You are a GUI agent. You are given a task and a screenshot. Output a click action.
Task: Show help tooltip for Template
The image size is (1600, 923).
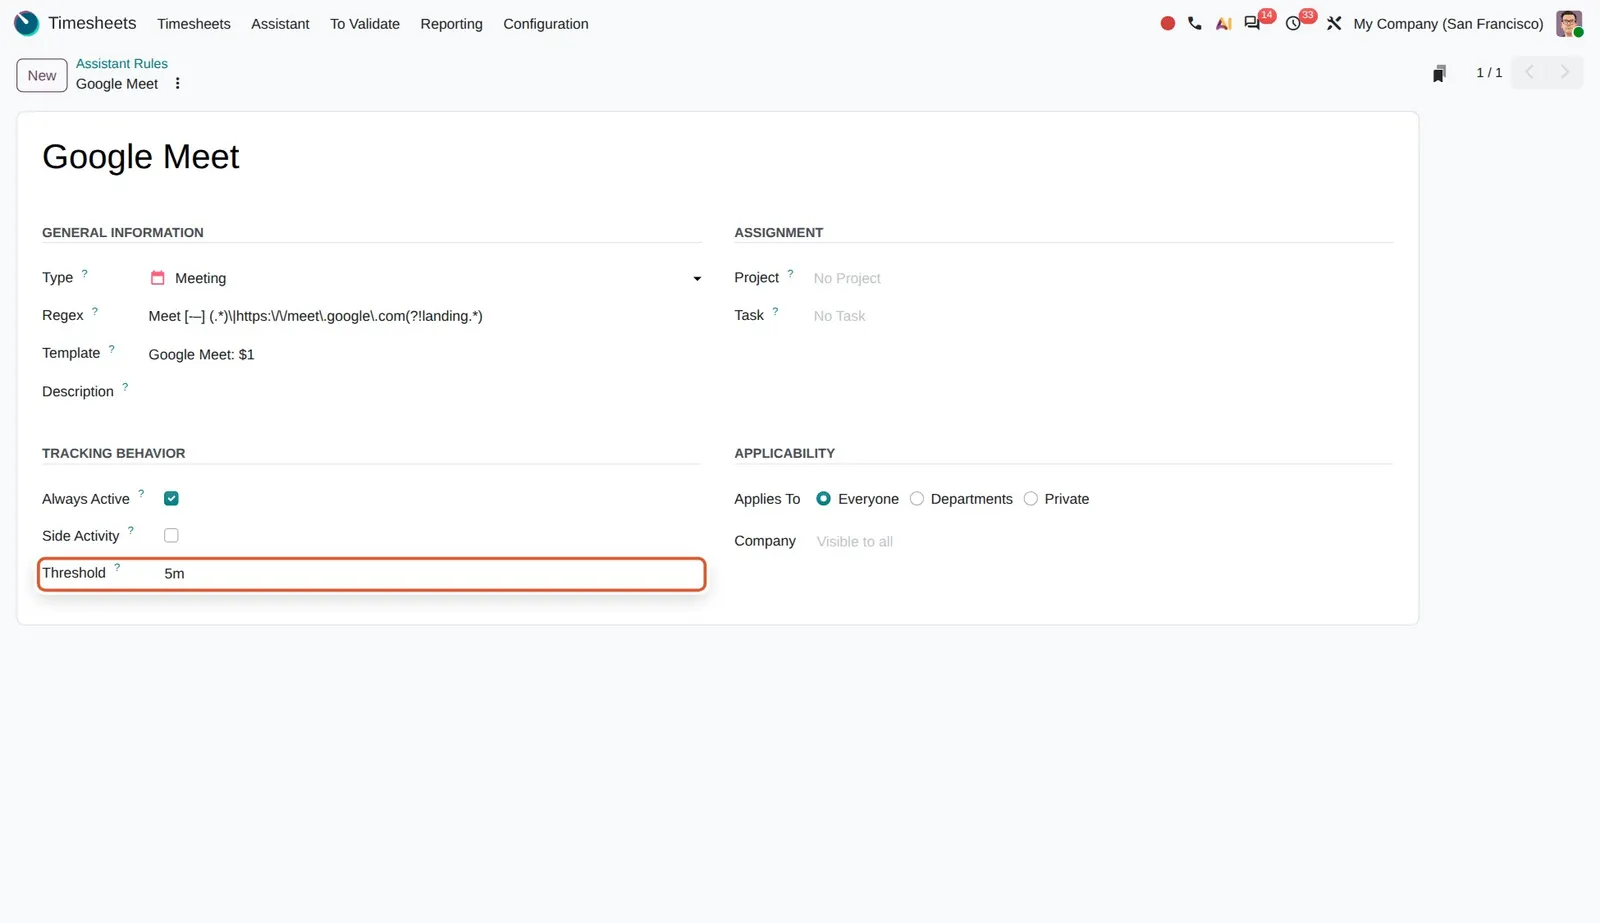click(112, 349)
